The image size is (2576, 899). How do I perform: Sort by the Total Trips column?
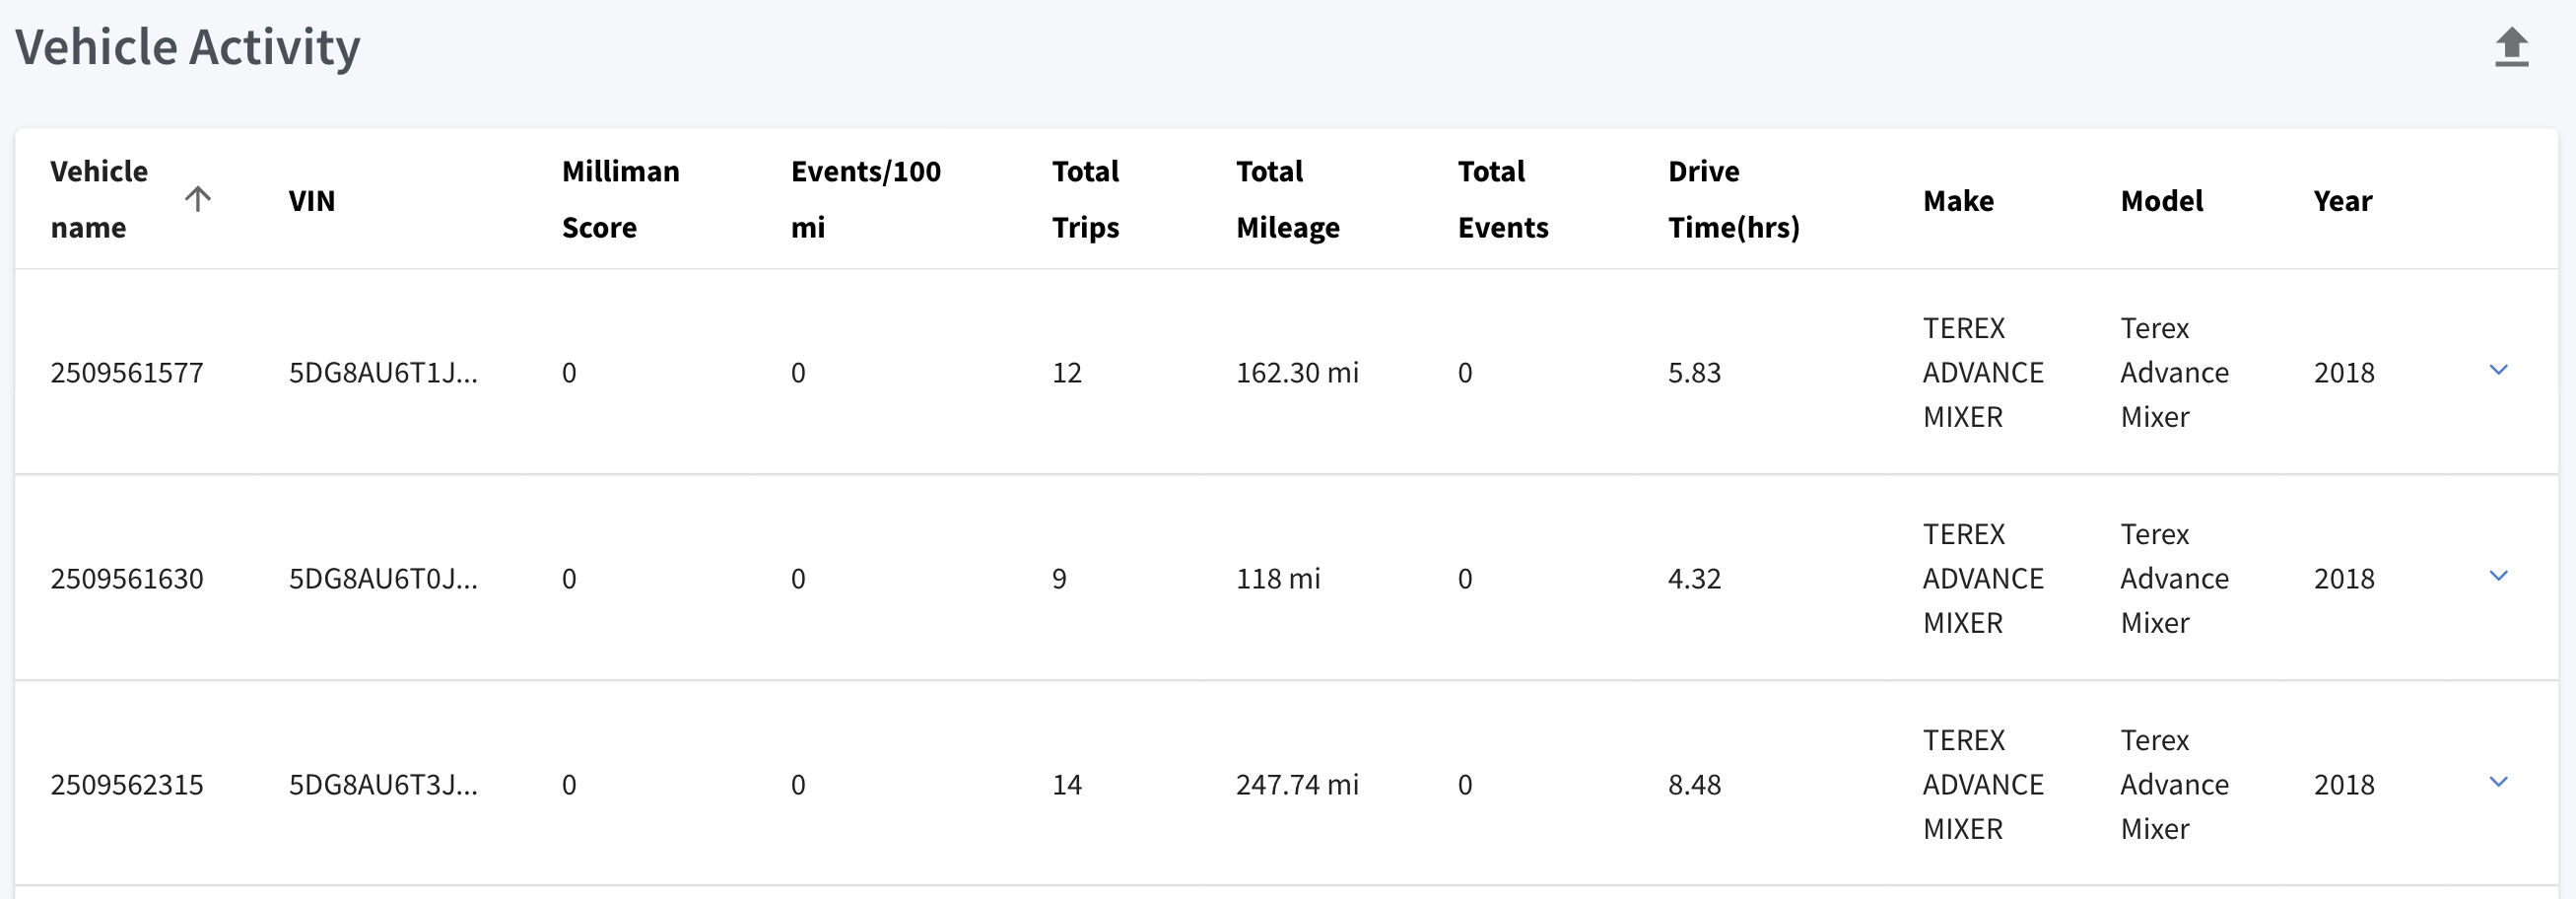pos(1085,199)
